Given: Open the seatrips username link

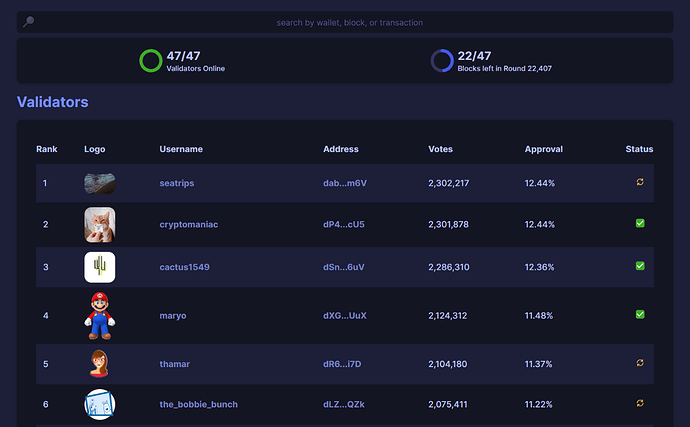Looking at the screenshot, I should point(176,183).
